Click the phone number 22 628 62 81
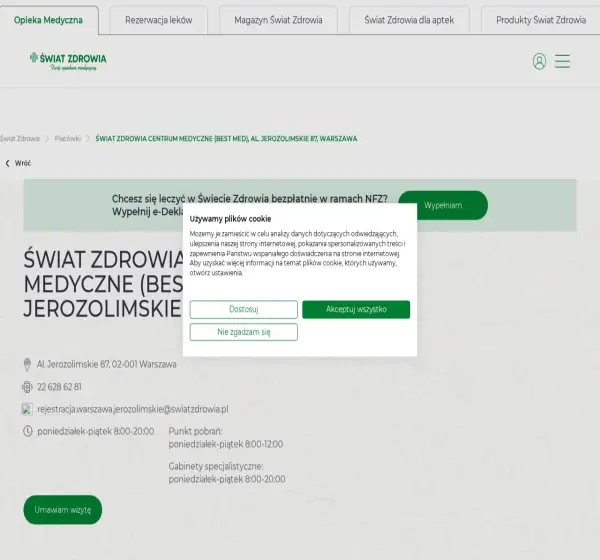 [x=59, y=387]
